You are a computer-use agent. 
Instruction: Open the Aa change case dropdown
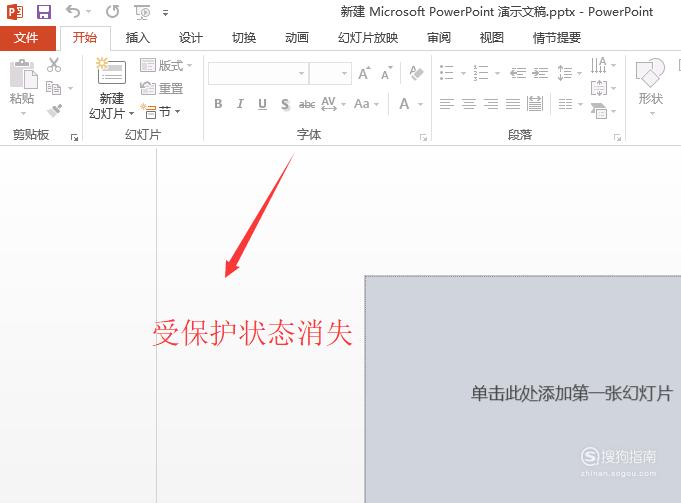coord(367,104)
